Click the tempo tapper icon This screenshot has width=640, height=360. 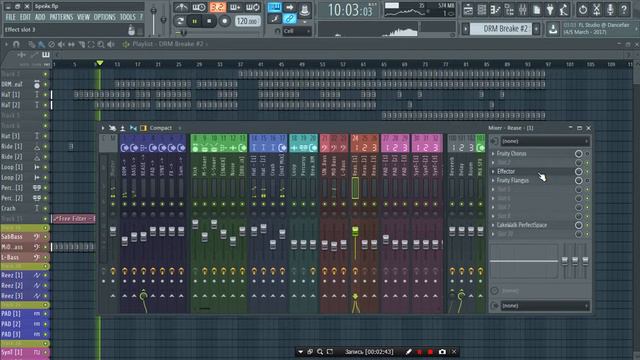[x=564, y=10]
